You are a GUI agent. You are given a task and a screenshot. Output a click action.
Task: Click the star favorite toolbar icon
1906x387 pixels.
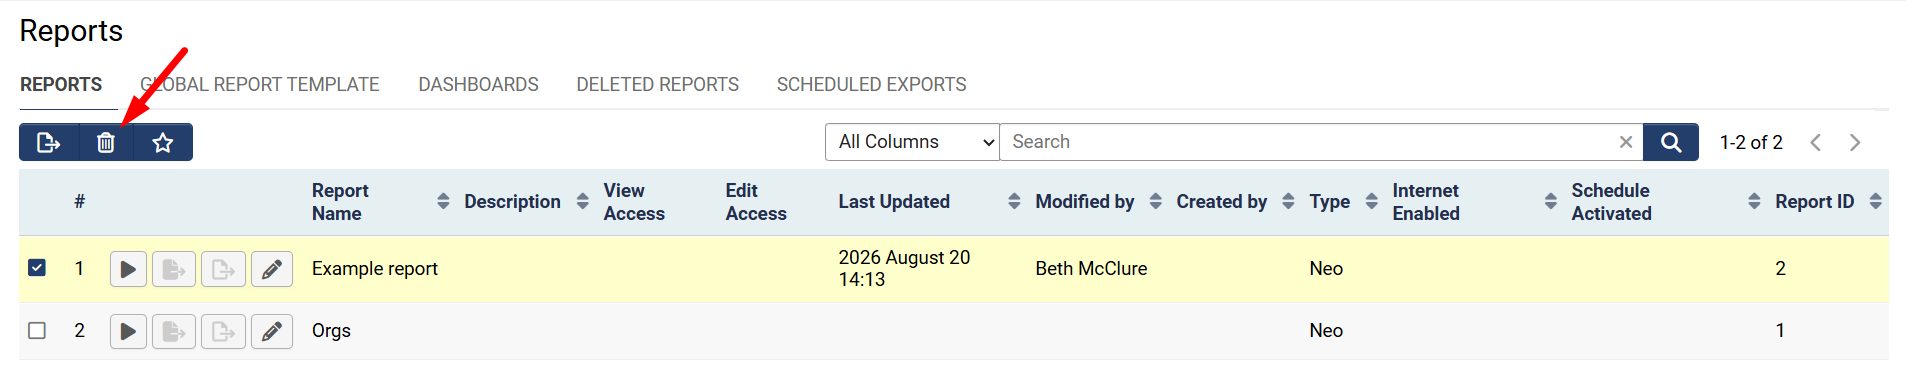[163, 142]
